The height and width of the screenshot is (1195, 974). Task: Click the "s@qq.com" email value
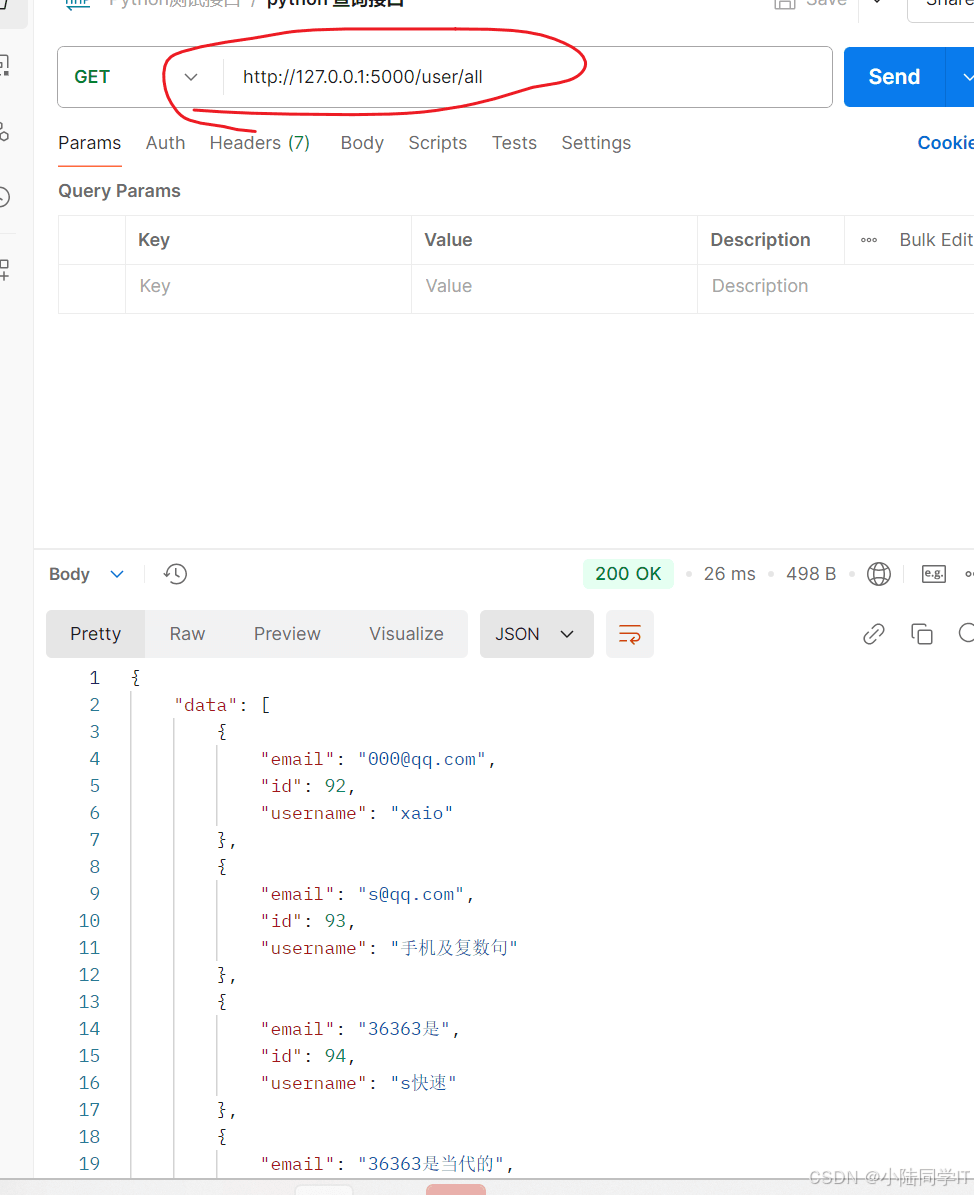click(411, 895)
